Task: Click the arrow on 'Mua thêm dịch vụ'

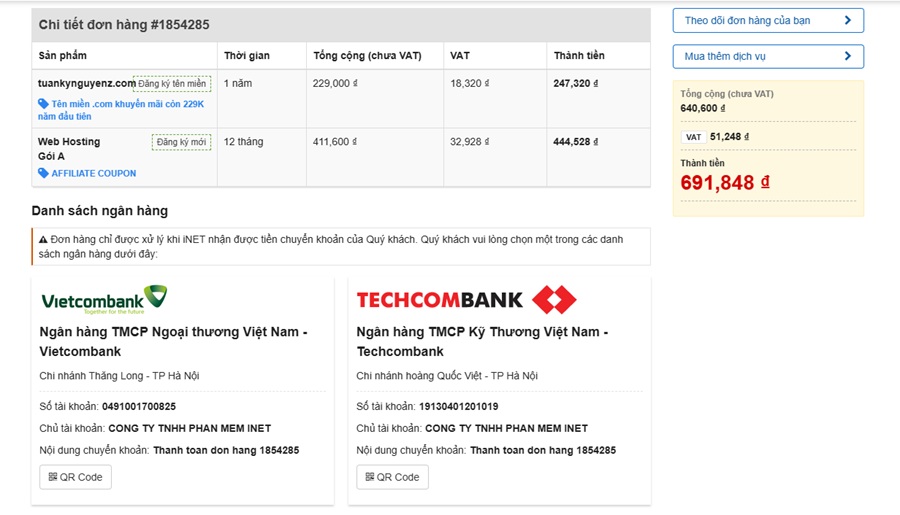Action: [848, 57]
